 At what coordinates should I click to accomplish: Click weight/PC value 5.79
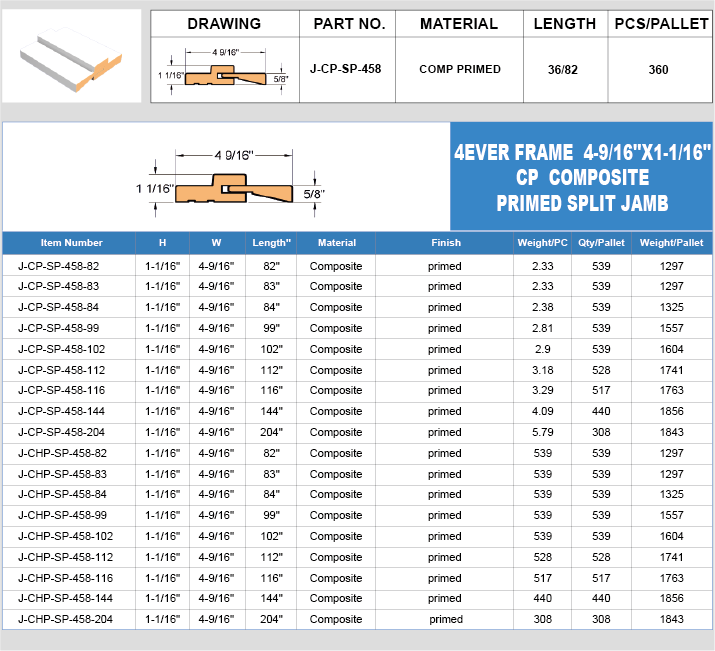click(542, 432)
